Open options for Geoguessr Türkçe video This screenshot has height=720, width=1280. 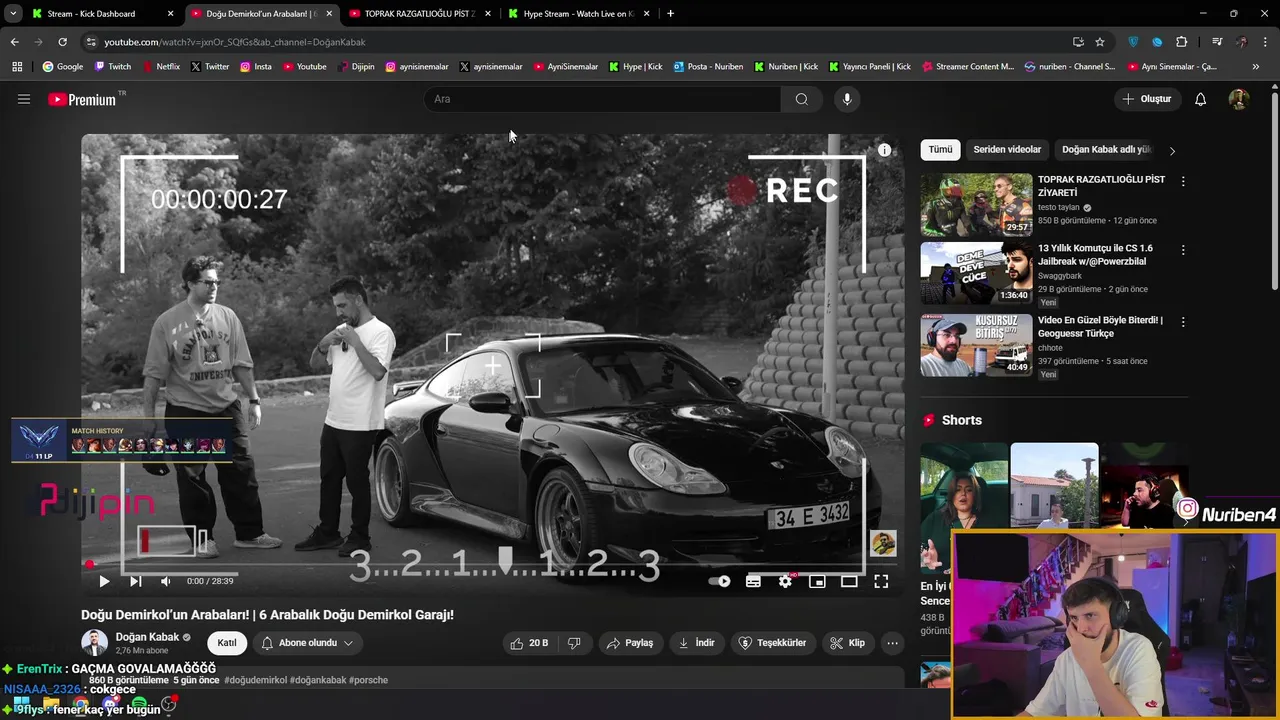[x=1183, y=322]
